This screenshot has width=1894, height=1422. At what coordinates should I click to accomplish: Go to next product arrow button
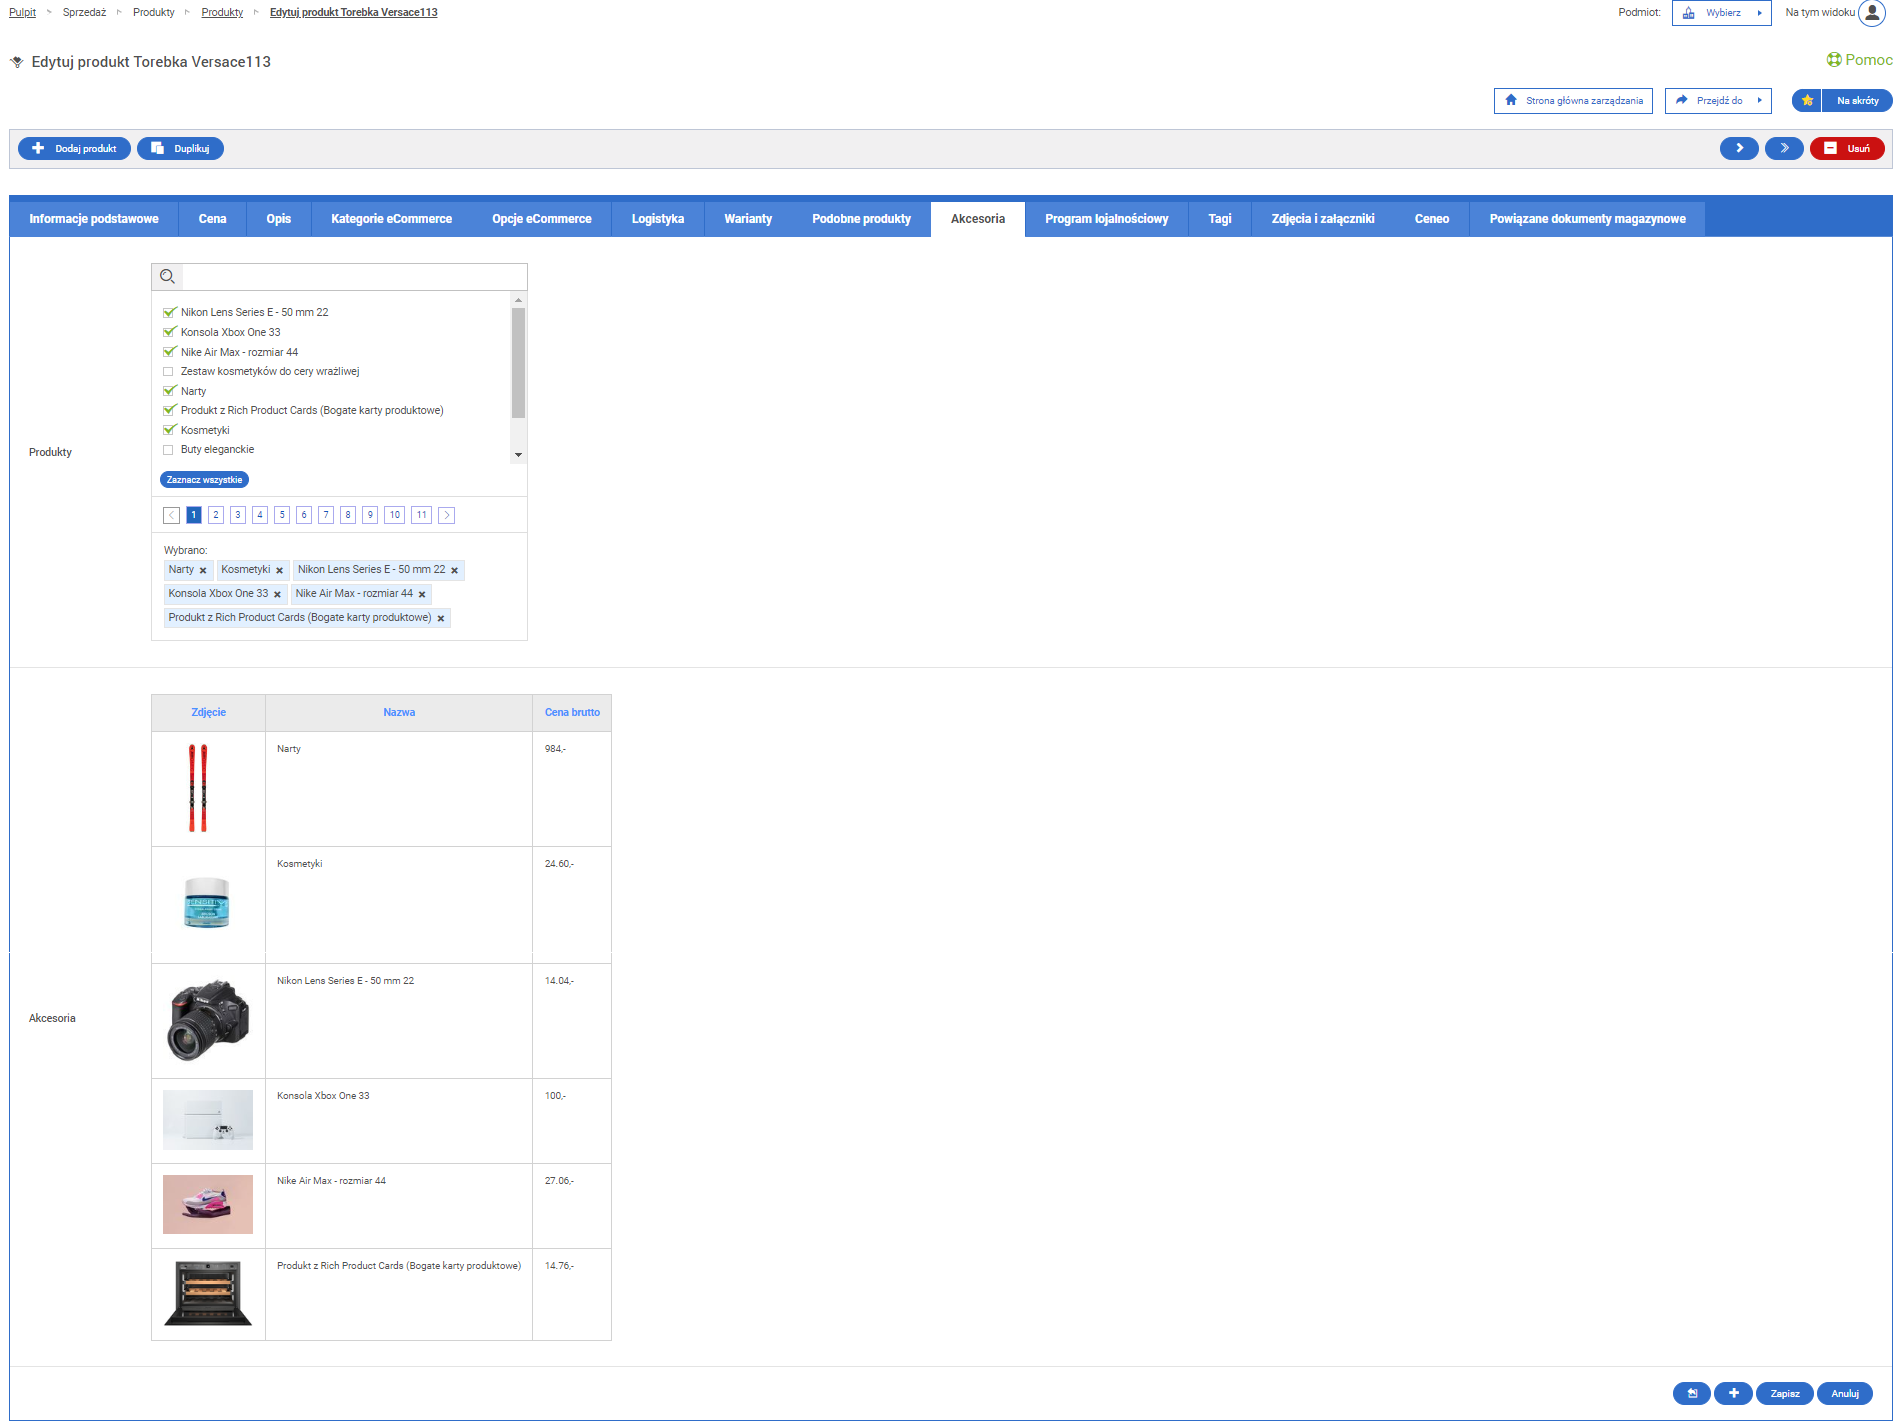click(1739, 149)
